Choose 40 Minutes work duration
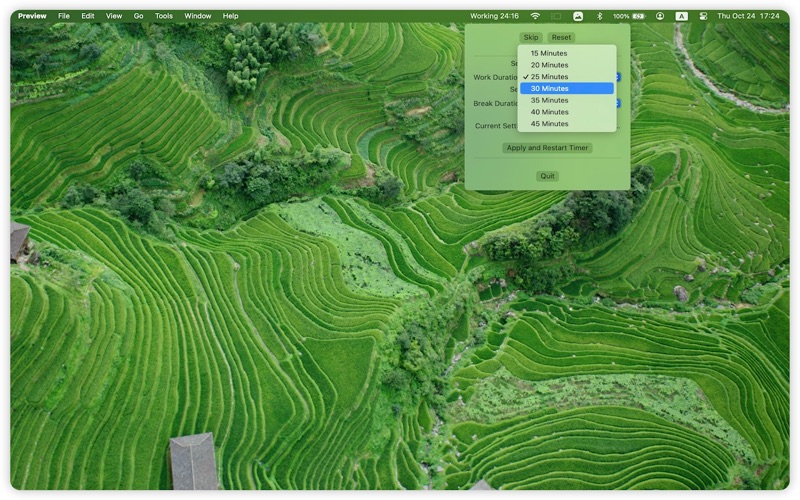 tap(567, 112)
